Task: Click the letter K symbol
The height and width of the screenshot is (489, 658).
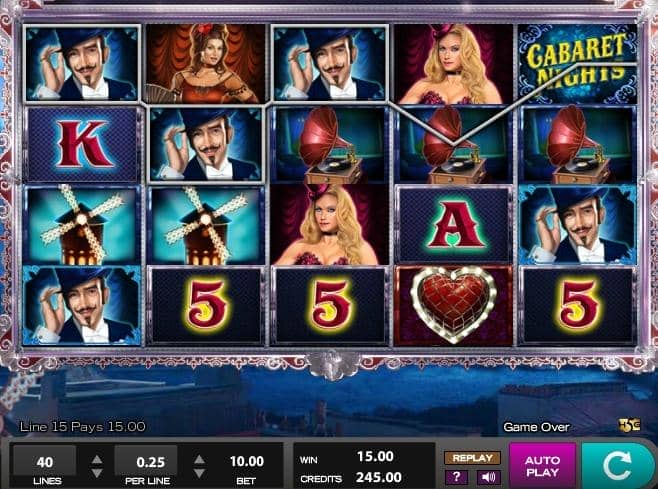Action: pyautogui.click(x=82, y=144)
